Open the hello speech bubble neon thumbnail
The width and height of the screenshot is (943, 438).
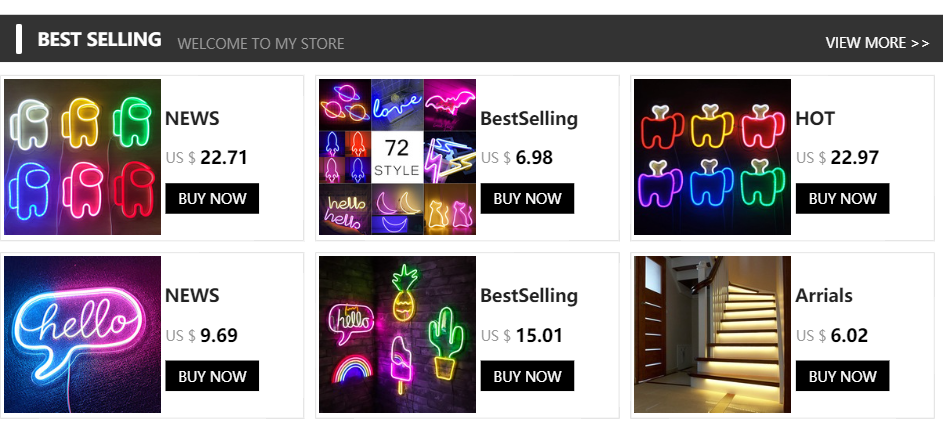click(83, 334)
